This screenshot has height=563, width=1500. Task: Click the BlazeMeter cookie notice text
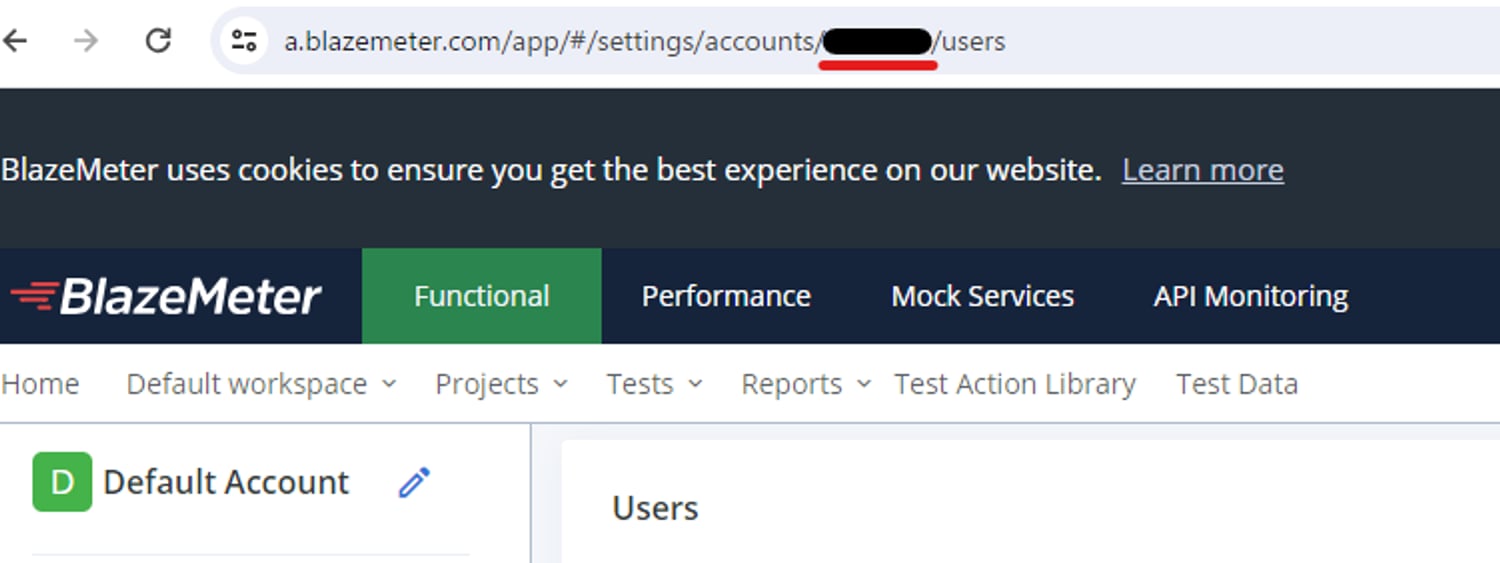[551, 170]
